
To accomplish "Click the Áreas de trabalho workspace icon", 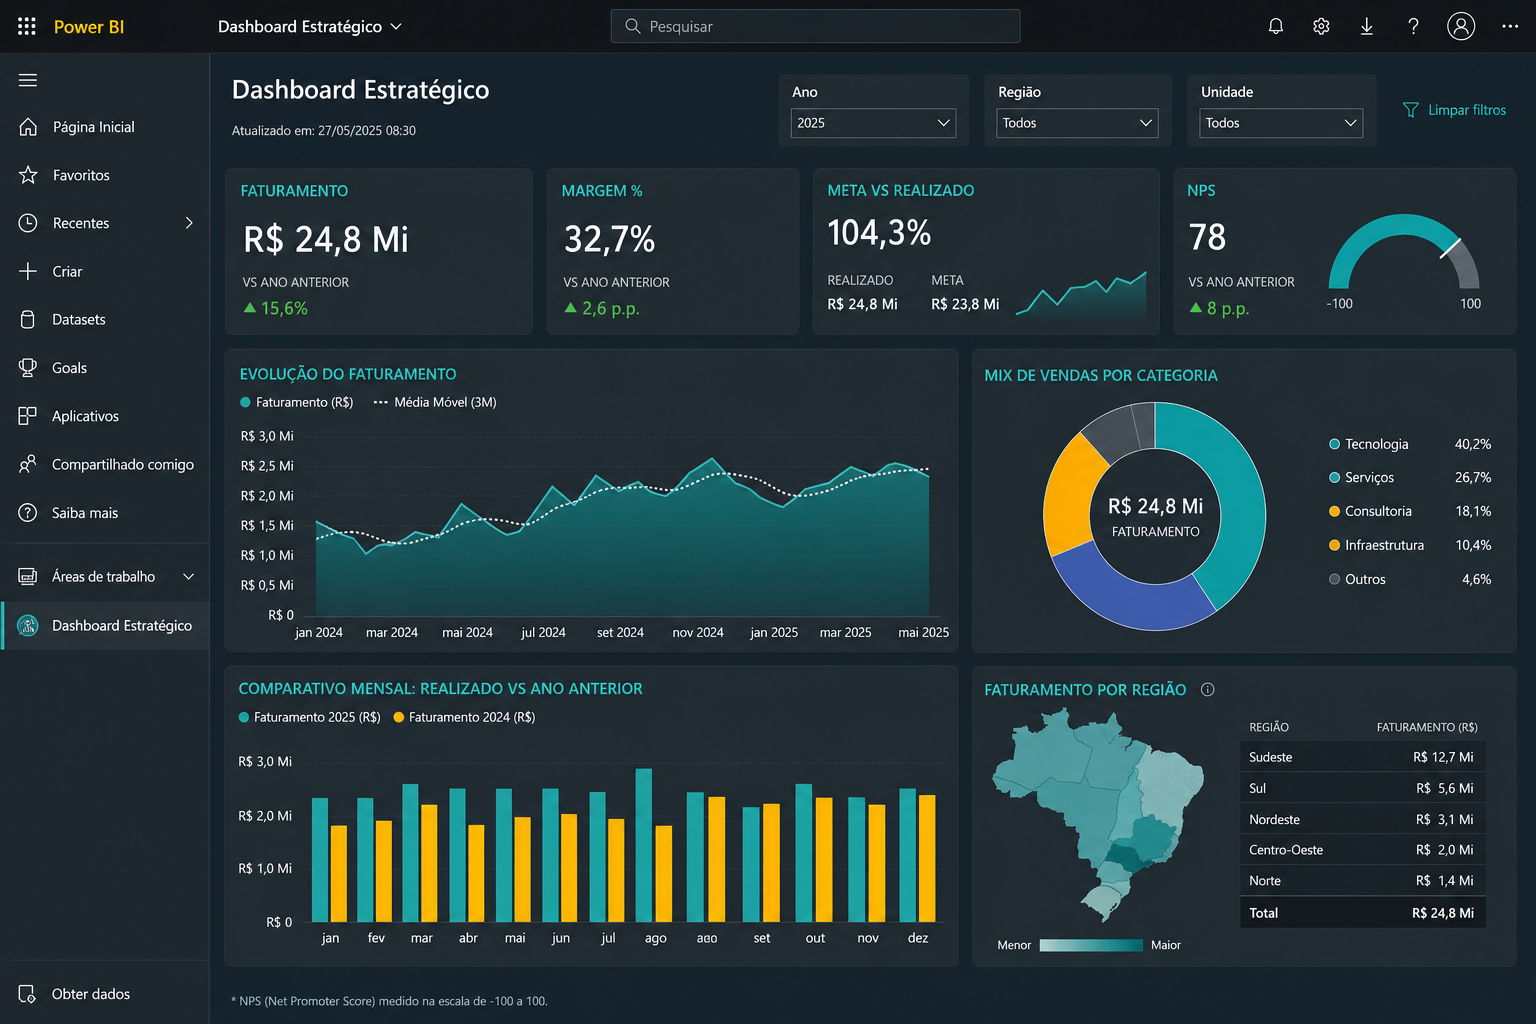I will coord(28,577).
